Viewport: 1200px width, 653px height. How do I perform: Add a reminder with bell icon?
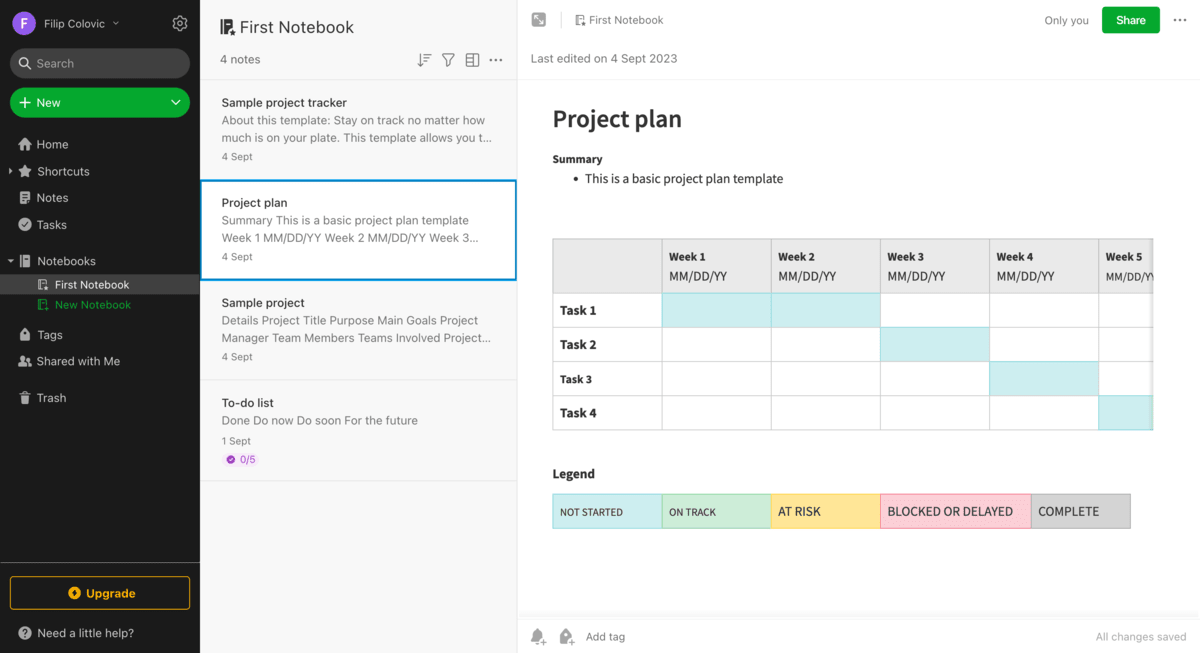(x=538, y=636)
